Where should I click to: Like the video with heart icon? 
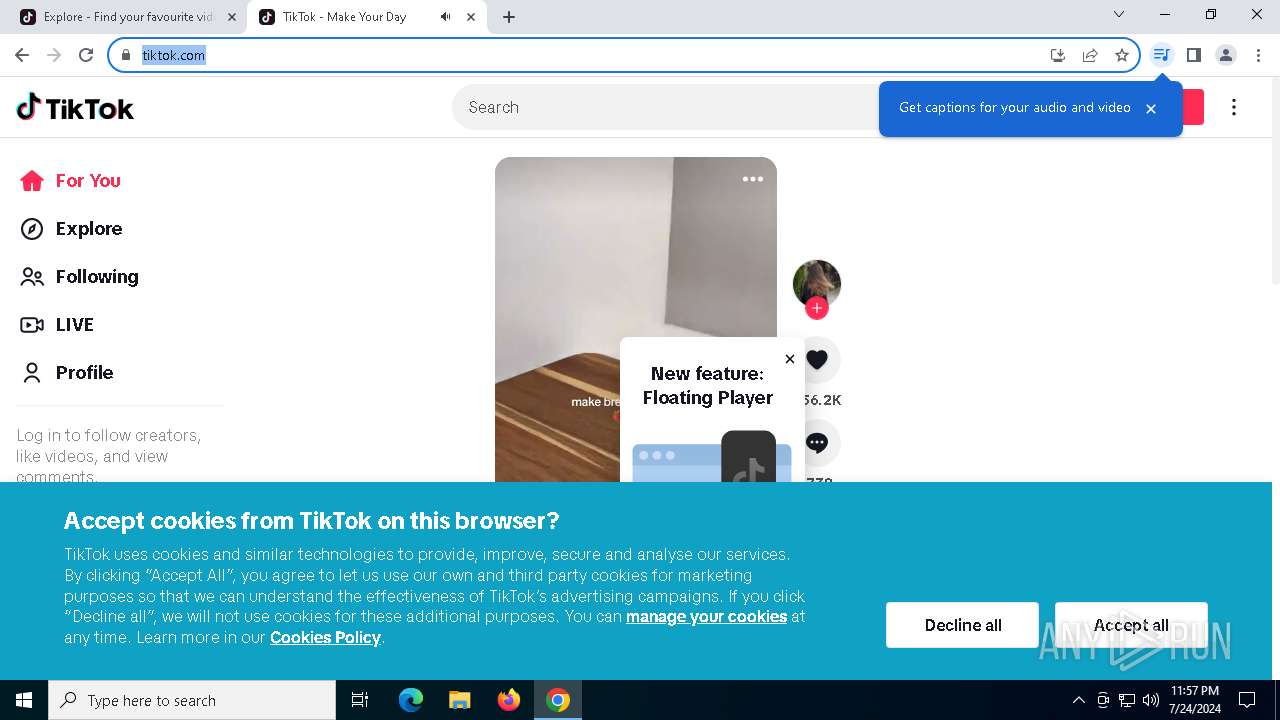tap(817, 360)
